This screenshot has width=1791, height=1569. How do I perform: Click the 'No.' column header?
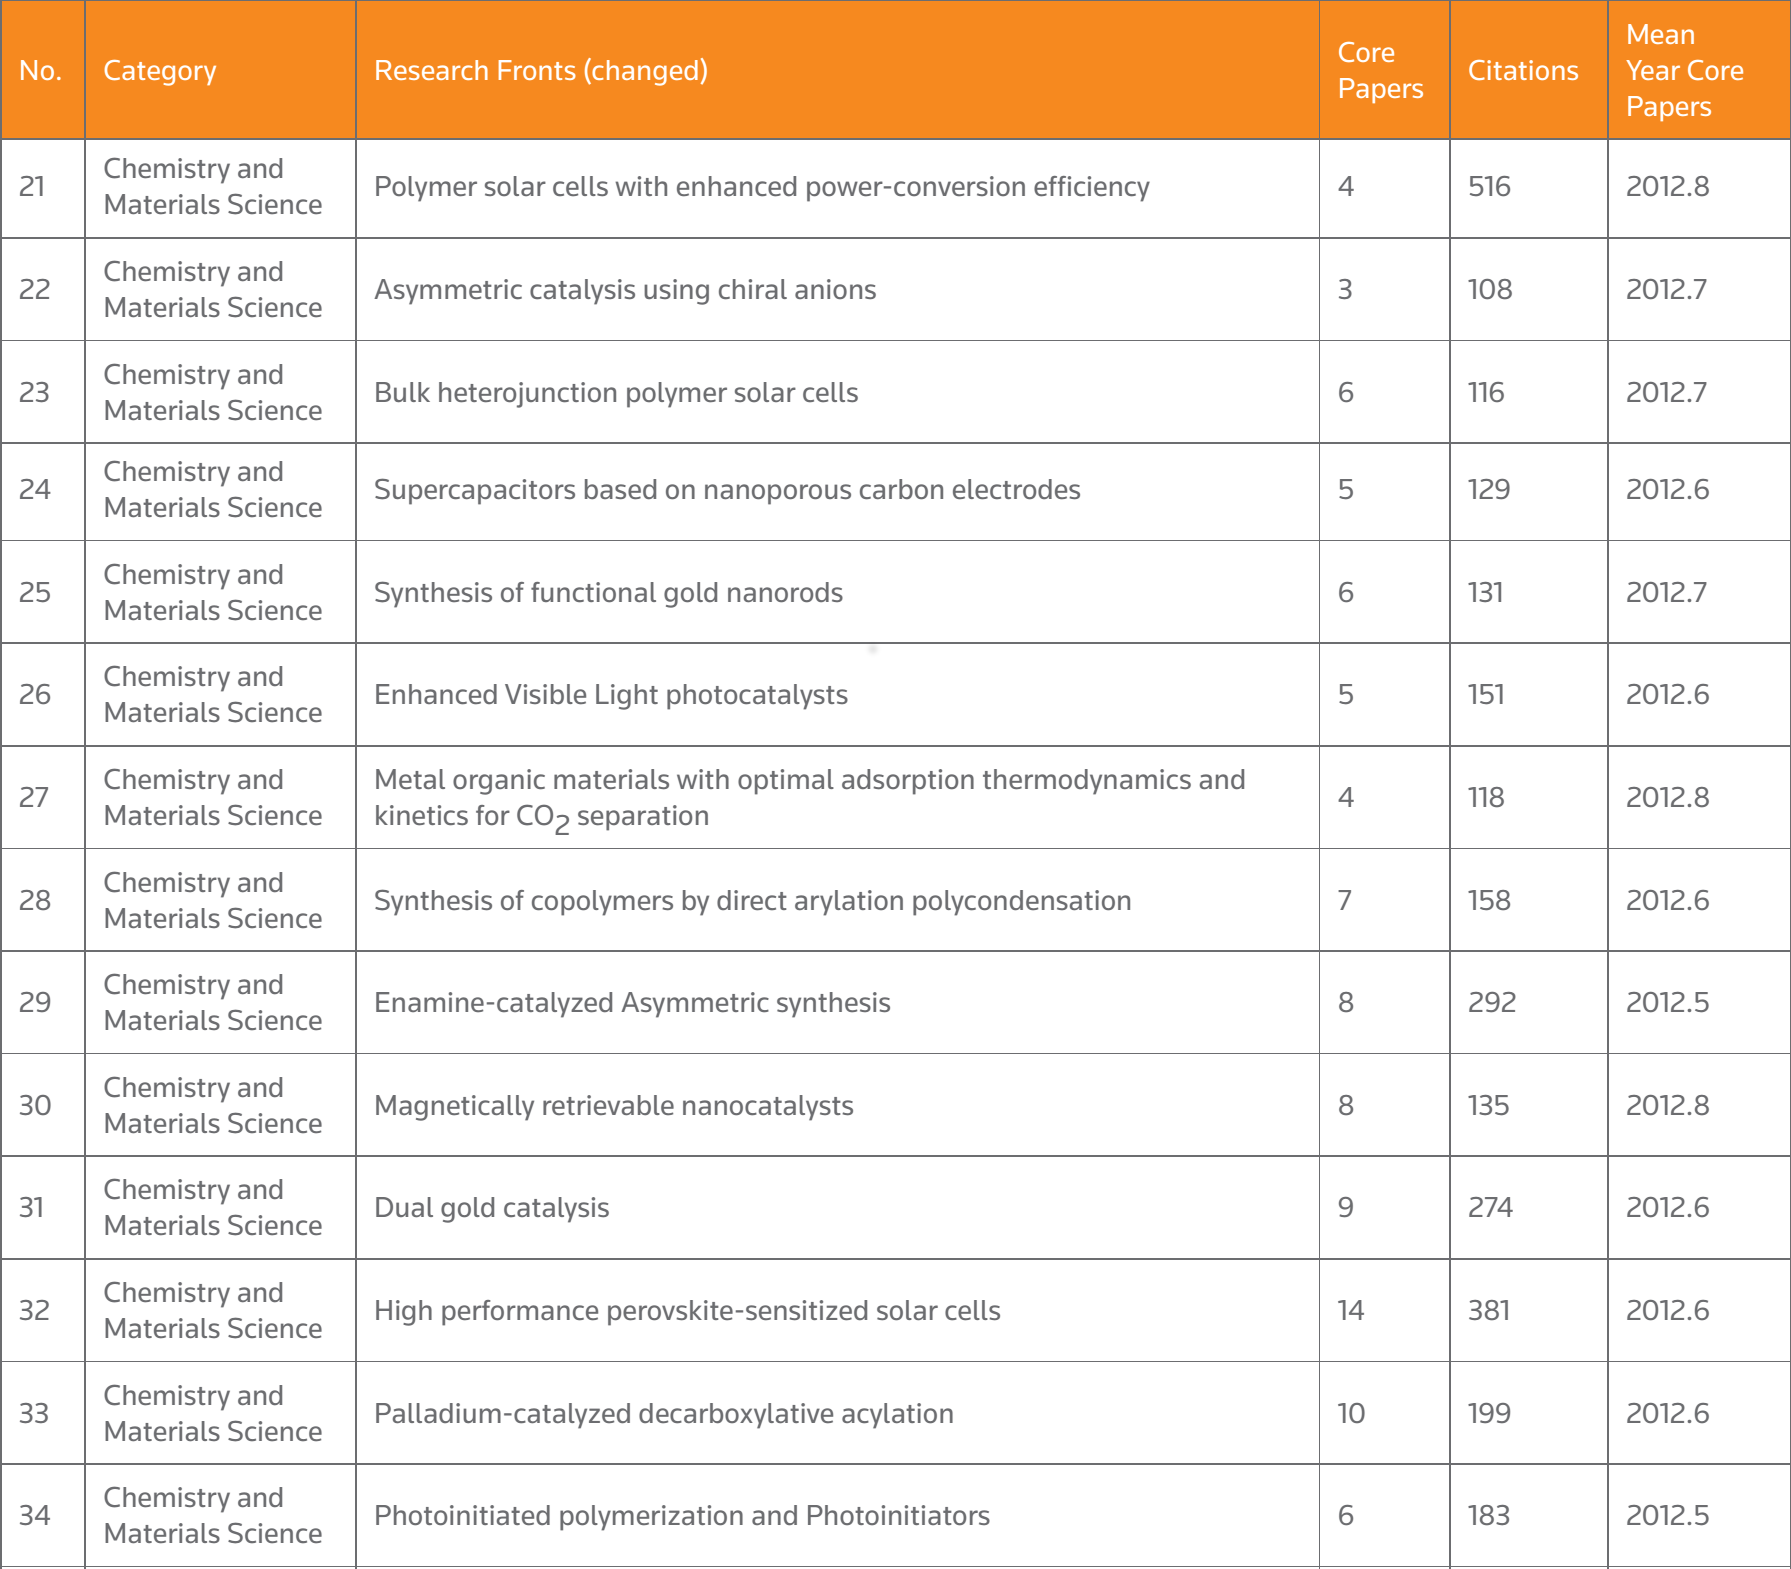click(x=40, y=71)
